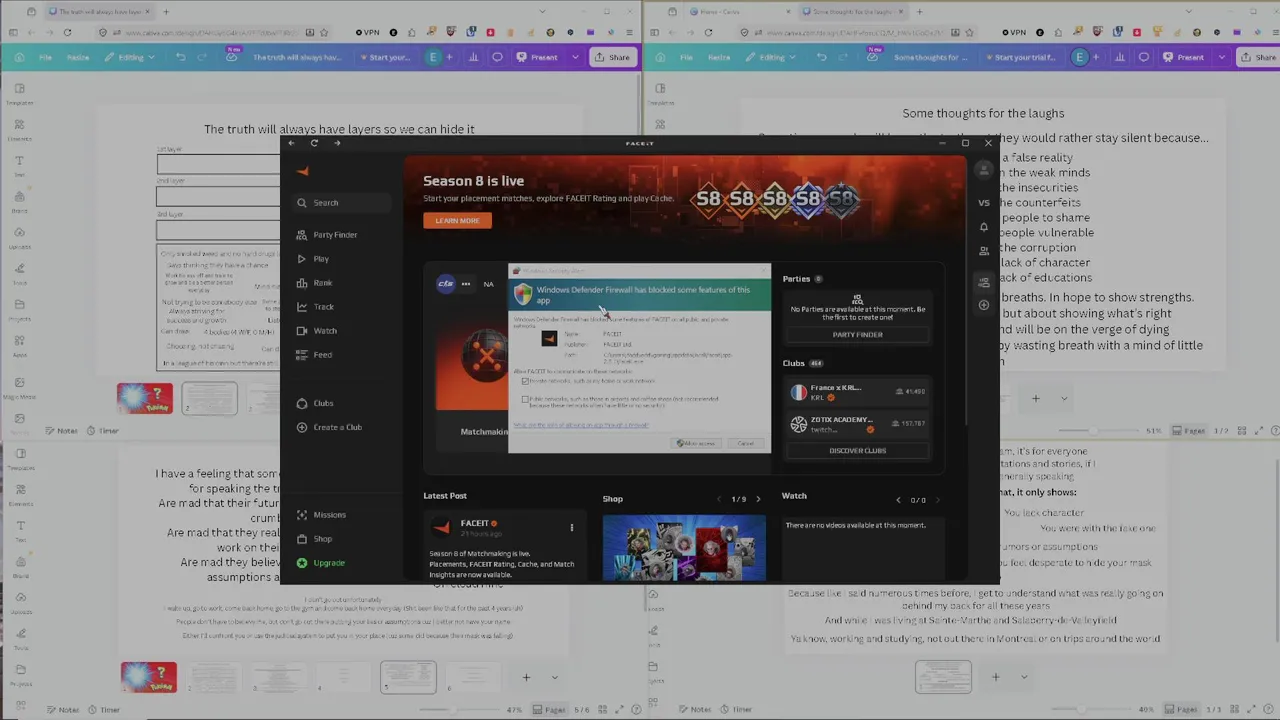
Task: Open Editing dropdown in right Canva window
Action: (x=771, y=57)
